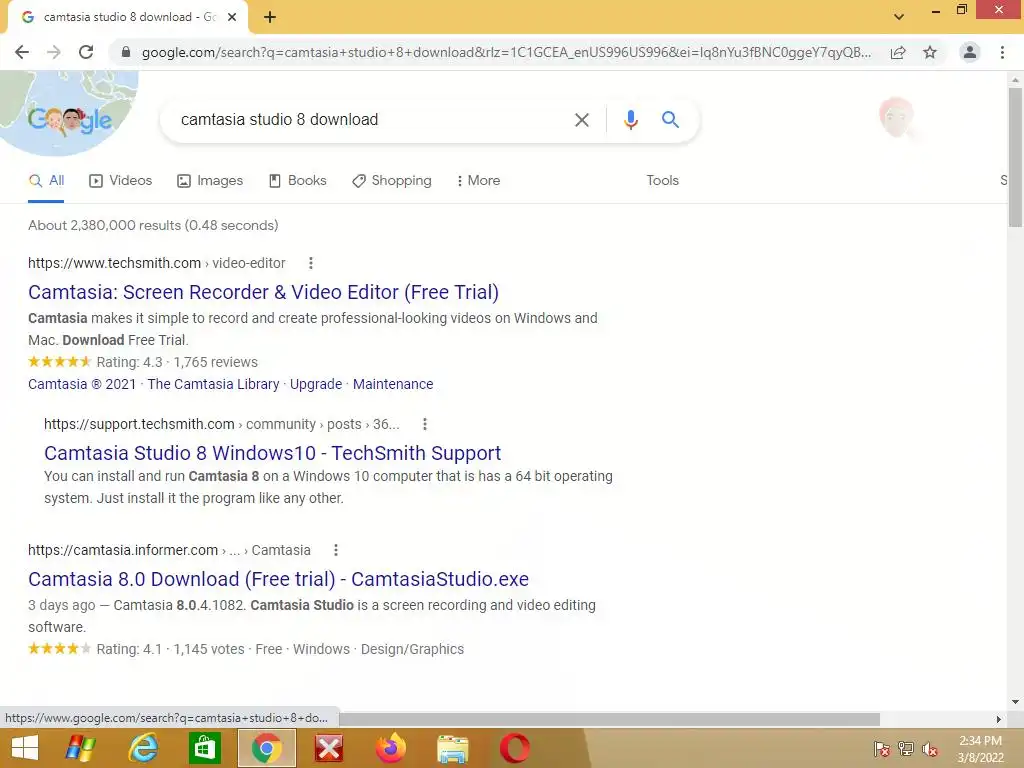Click the horizontal scrollbar right arrow

(999, 719)
